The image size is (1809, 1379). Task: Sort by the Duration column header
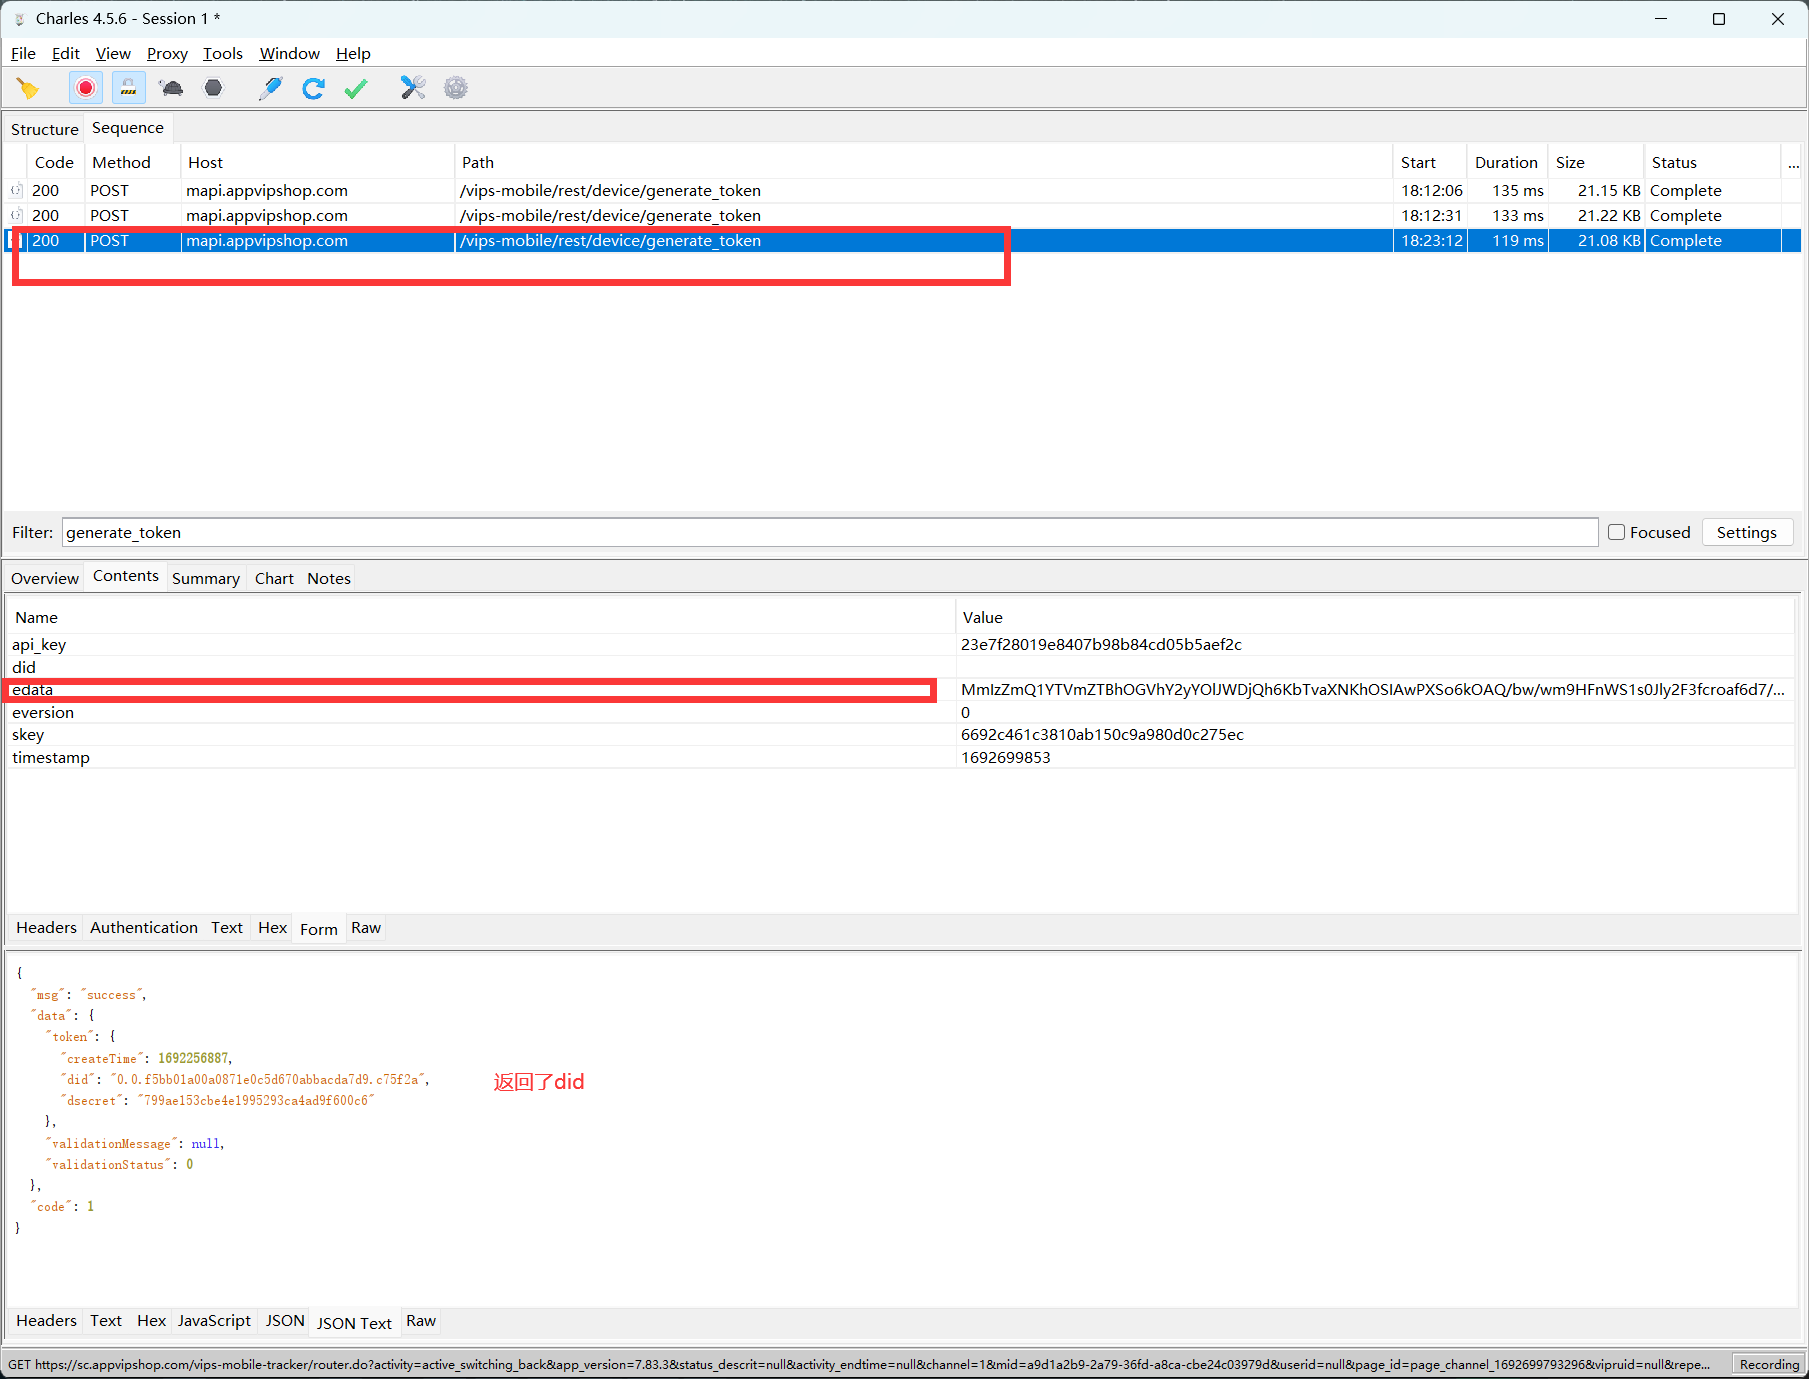(x=1506, y=162)
